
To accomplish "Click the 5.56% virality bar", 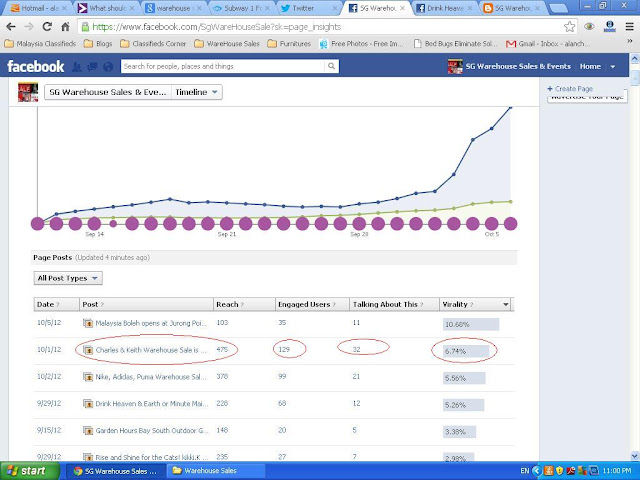I will (x=464, y=378).
